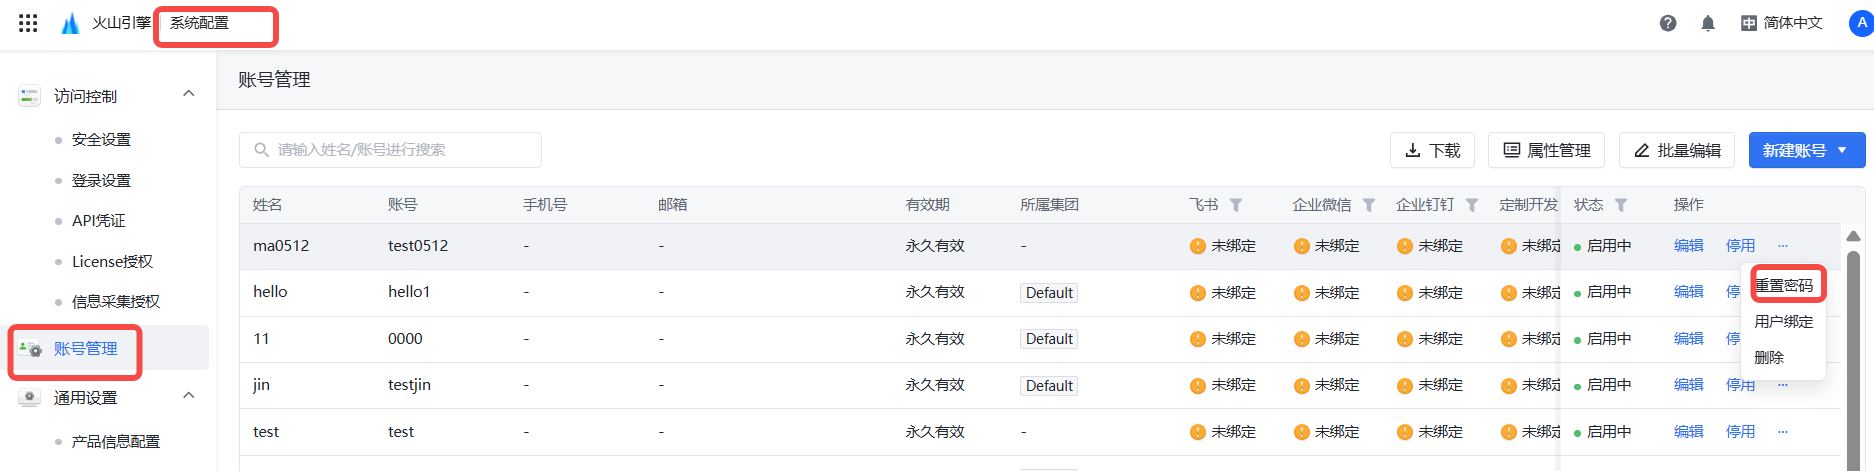This screenshot has width=1874, height=471.
Task: Open the 新建账号 dropdown button
Action: pos(1806,150)
